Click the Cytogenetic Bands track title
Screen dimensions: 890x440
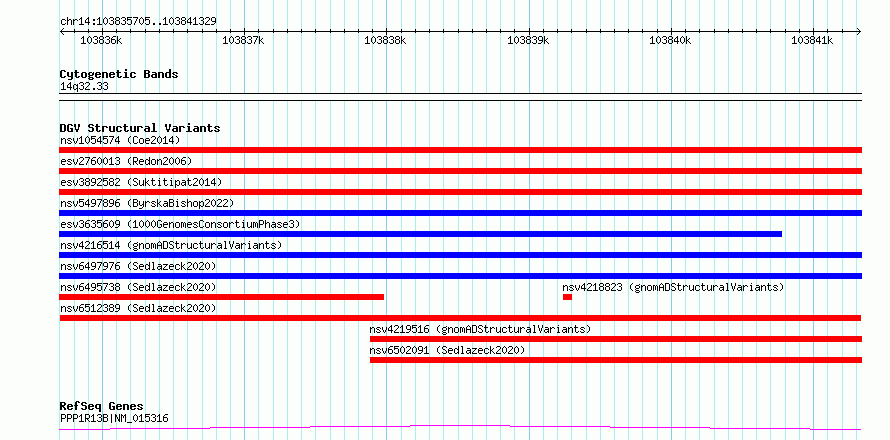tap(119, 74)
